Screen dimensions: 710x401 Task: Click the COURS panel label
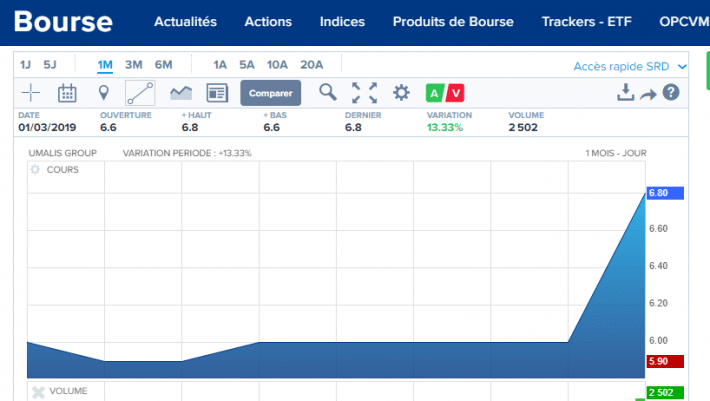click(62, 170)
